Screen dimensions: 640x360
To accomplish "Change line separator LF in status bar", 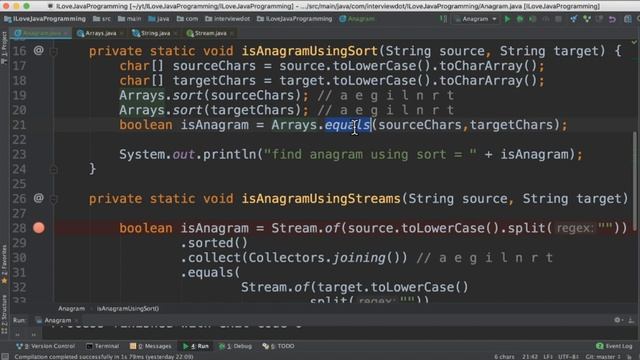I will pos(548,357).
